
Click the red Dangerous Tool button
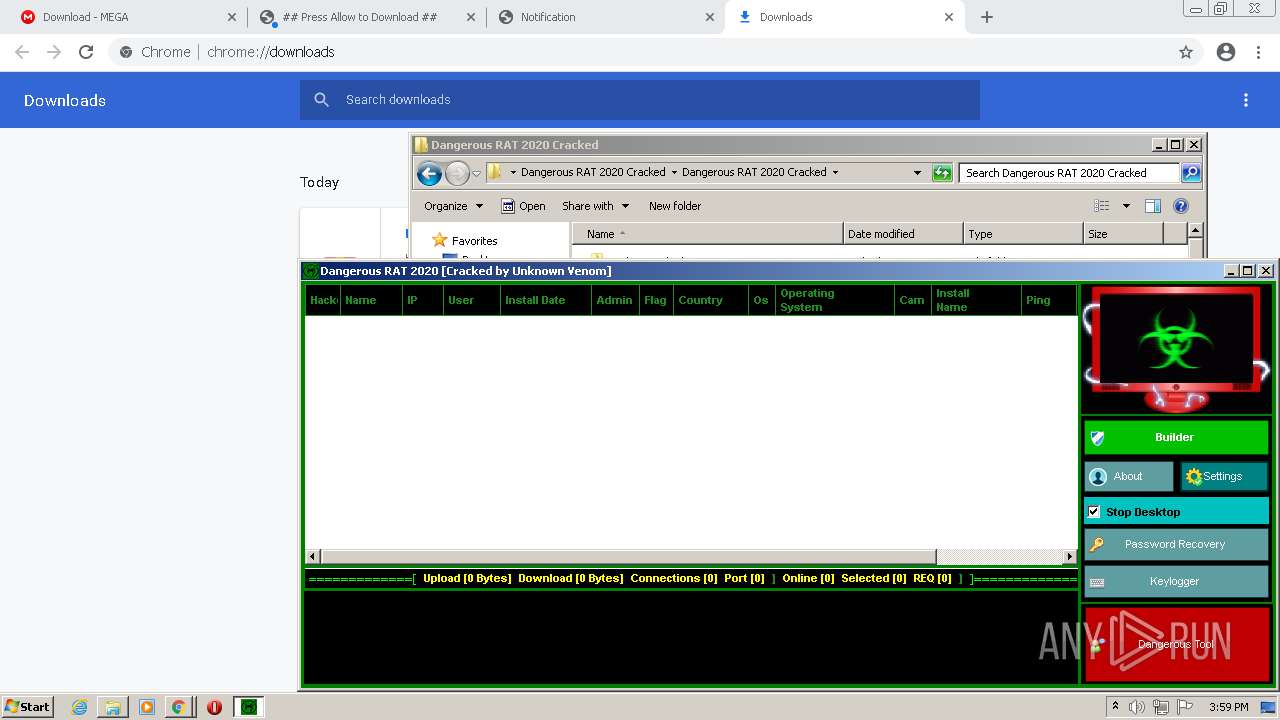[1176, 644]
